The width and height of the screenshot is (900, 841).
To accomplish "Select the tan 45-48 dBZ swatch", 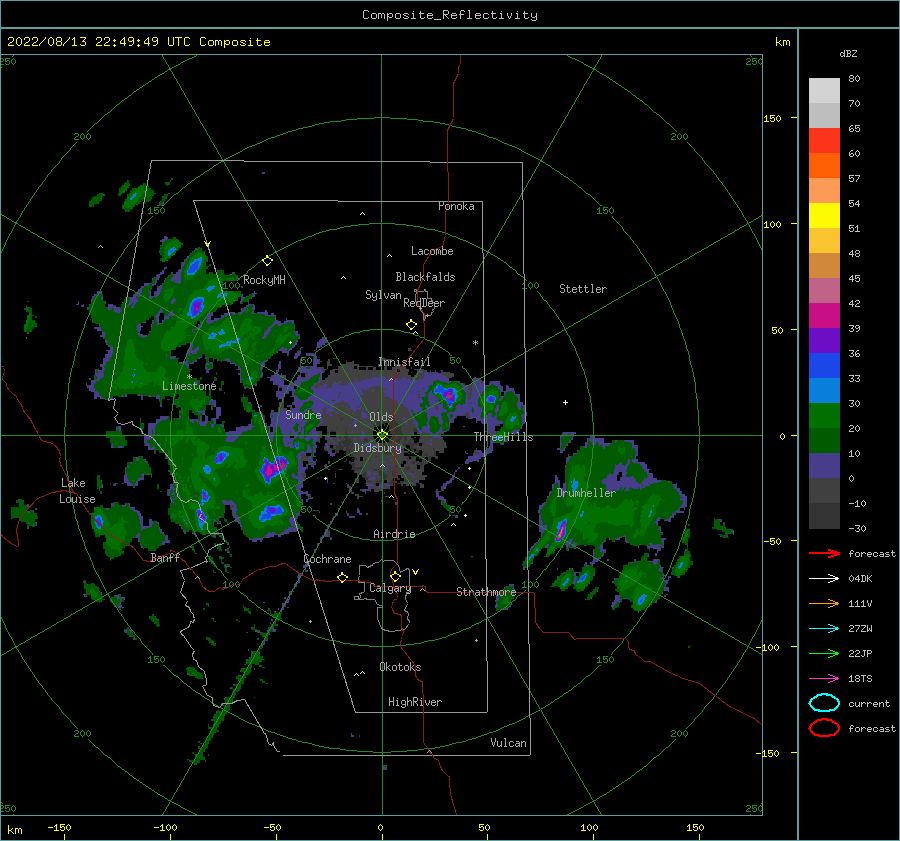I will coord(824,266).
